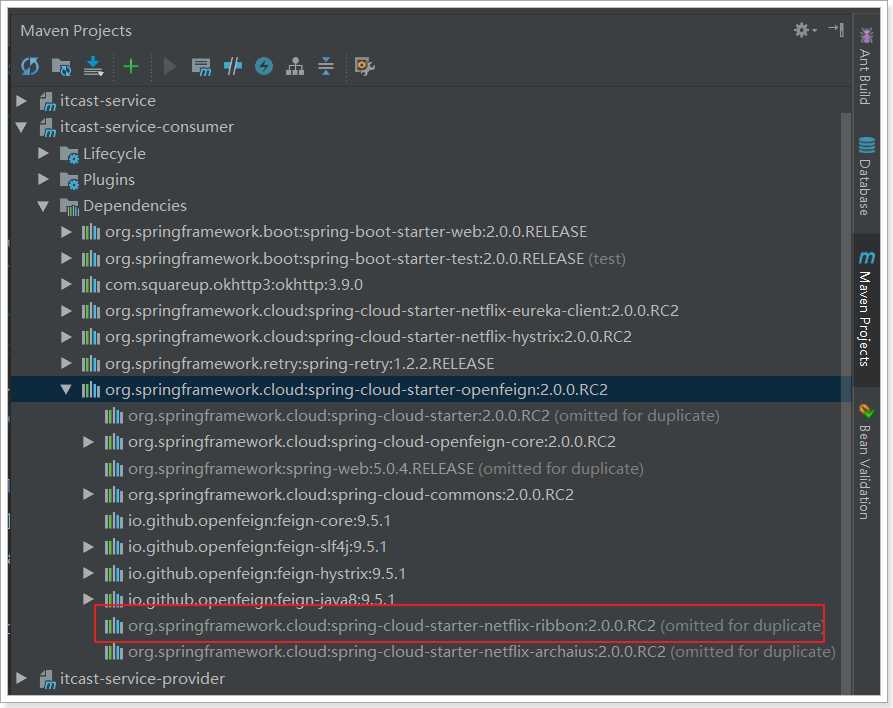Open the Database side tab
The height and width of the screenshot is (708, 893).
pos(865,175)
